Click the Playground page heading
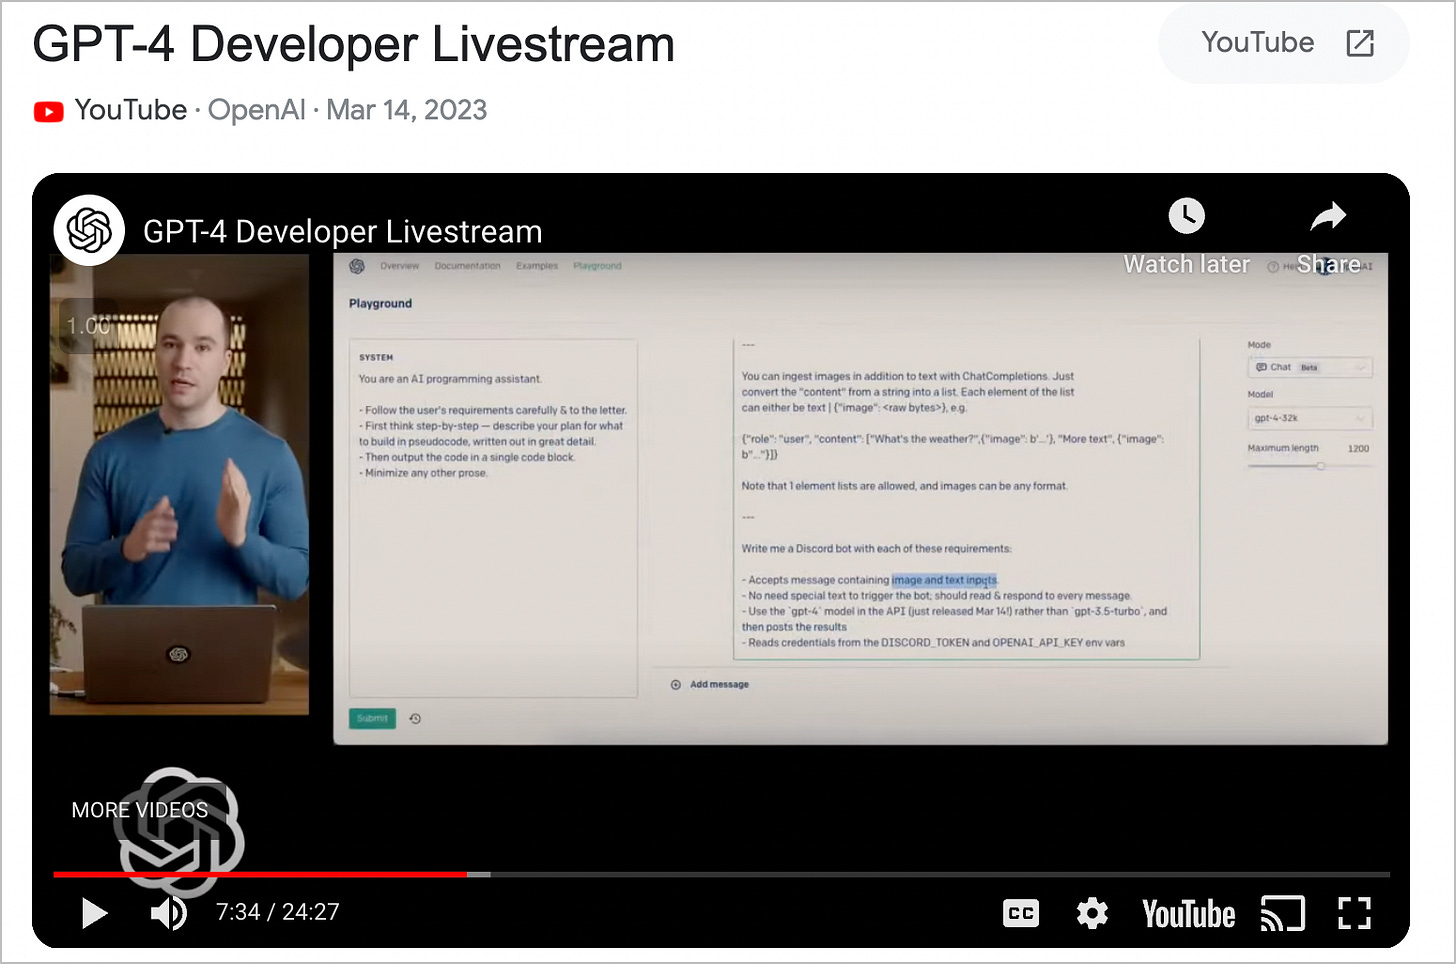This screenshot has width=1456, height=964. [380, 303]
